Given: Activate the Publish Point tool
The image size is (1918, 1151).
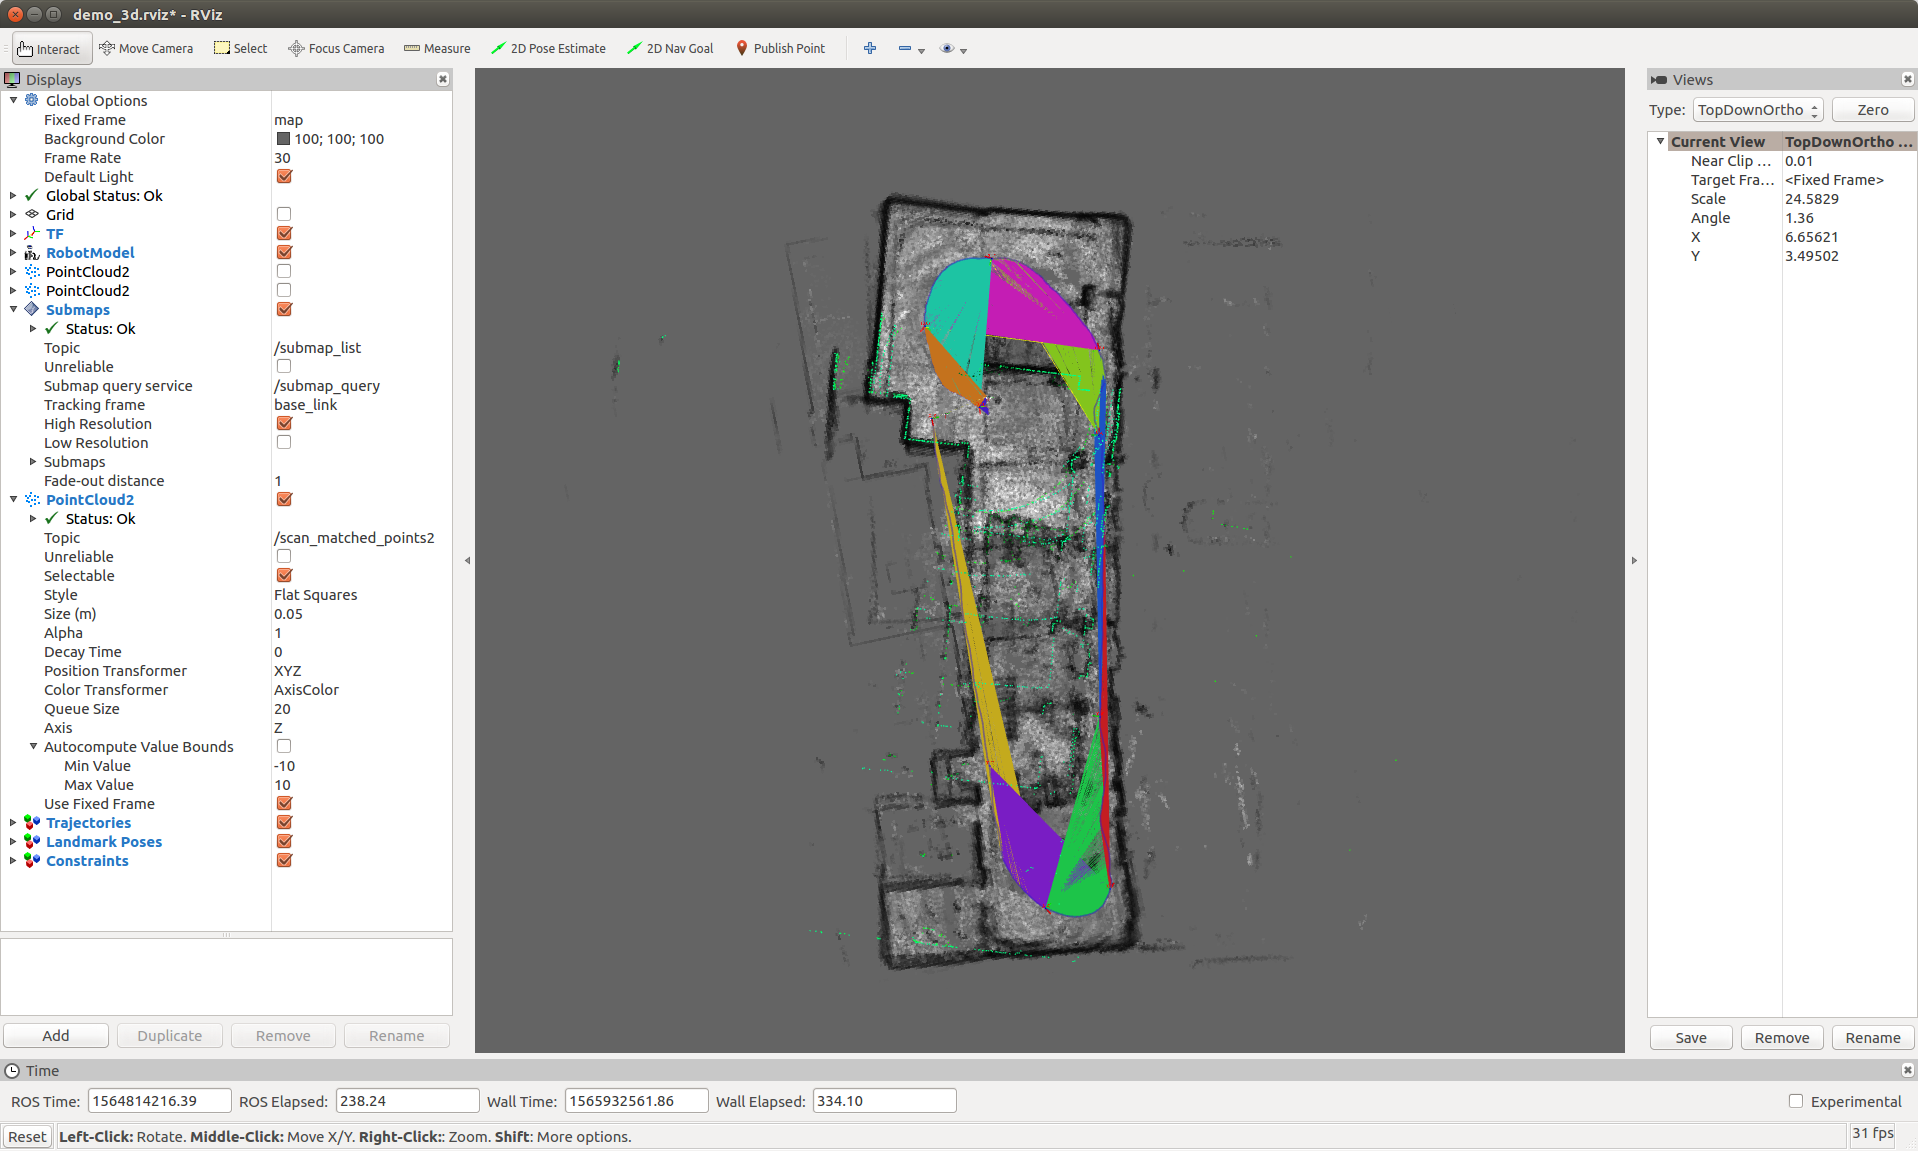Looking at the screenshot, I should (780, 48).
